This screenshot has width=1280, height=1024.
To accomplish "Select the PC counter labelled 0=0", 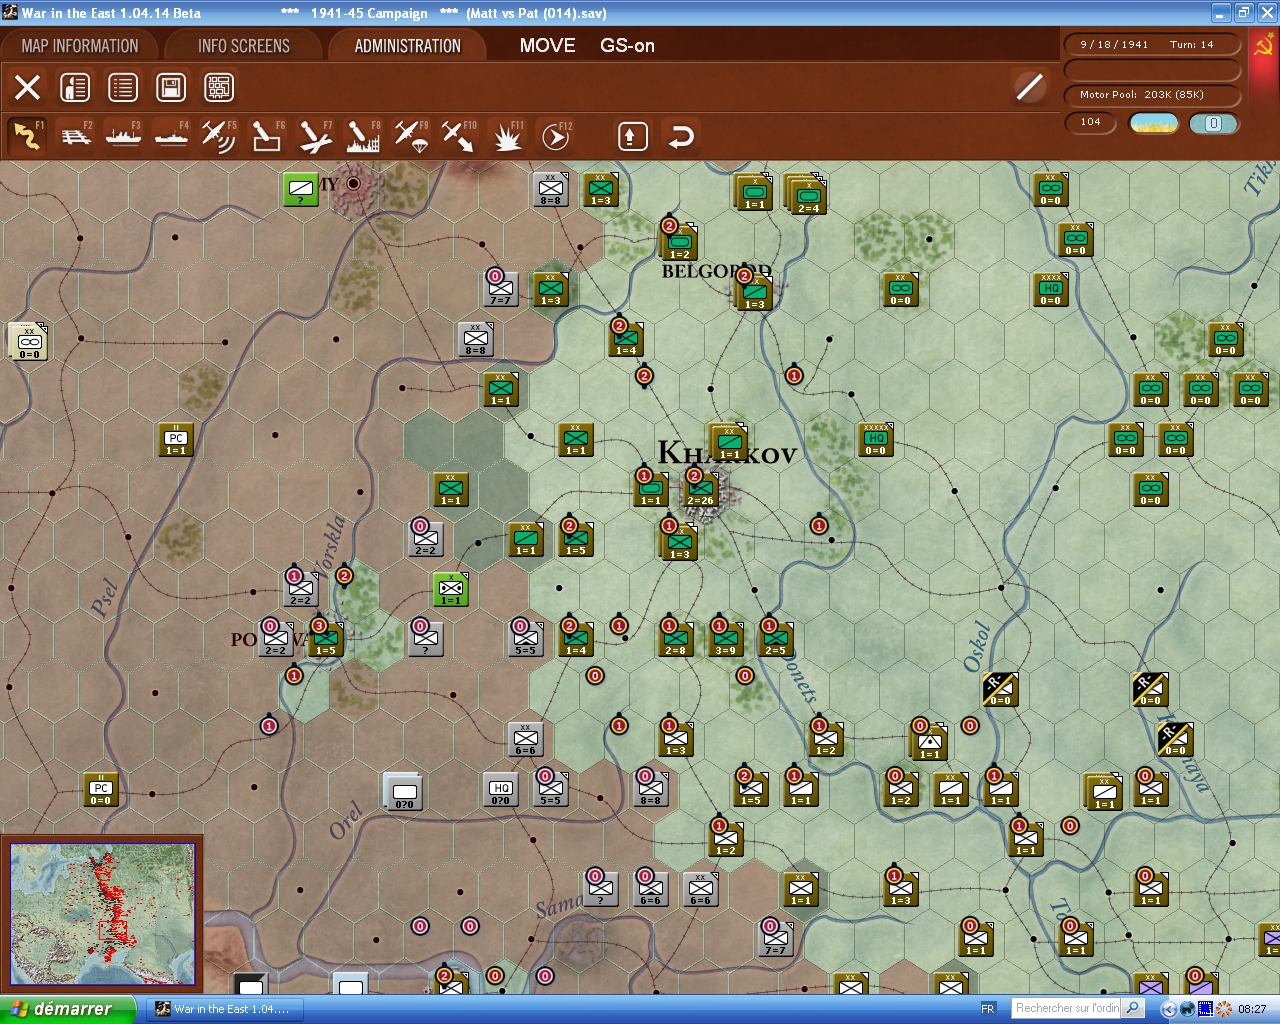I will pyautogui.click(x=101, y=790).
